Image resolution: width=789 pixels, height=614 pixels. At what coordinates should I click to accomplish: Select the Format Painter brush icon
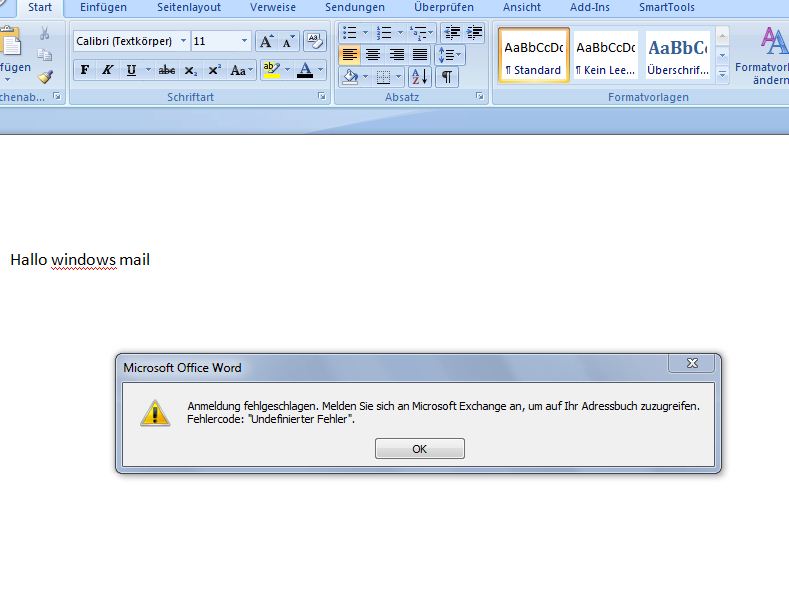45,76
